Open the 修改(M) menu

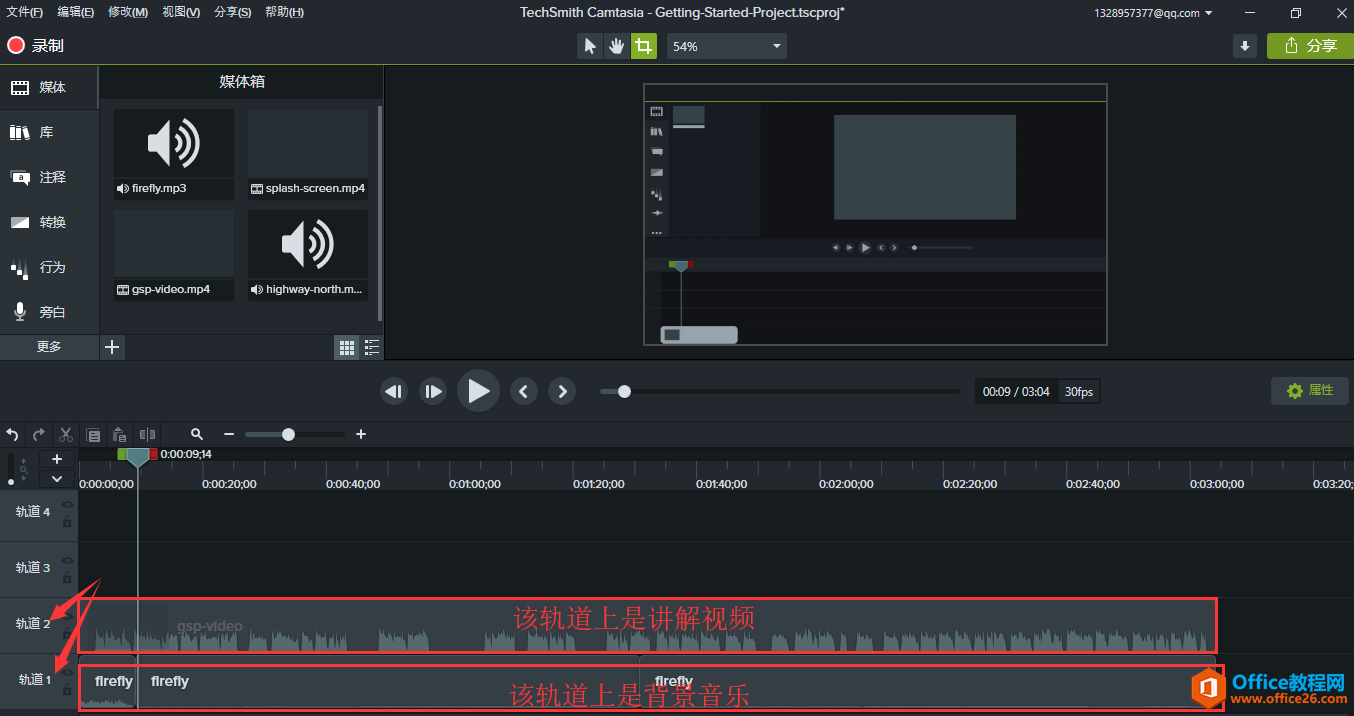pyautogui.click(x=127, y=12)
